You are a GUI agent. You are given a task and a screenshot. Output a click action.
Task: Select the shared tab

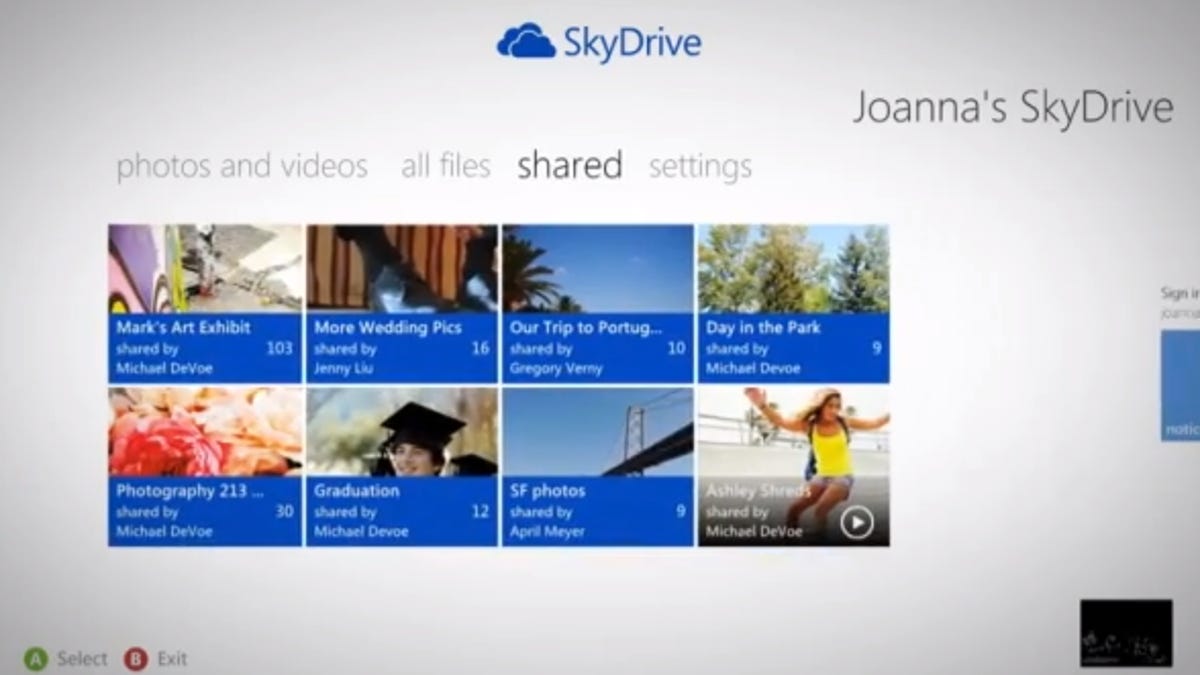[x=569, y=166]
